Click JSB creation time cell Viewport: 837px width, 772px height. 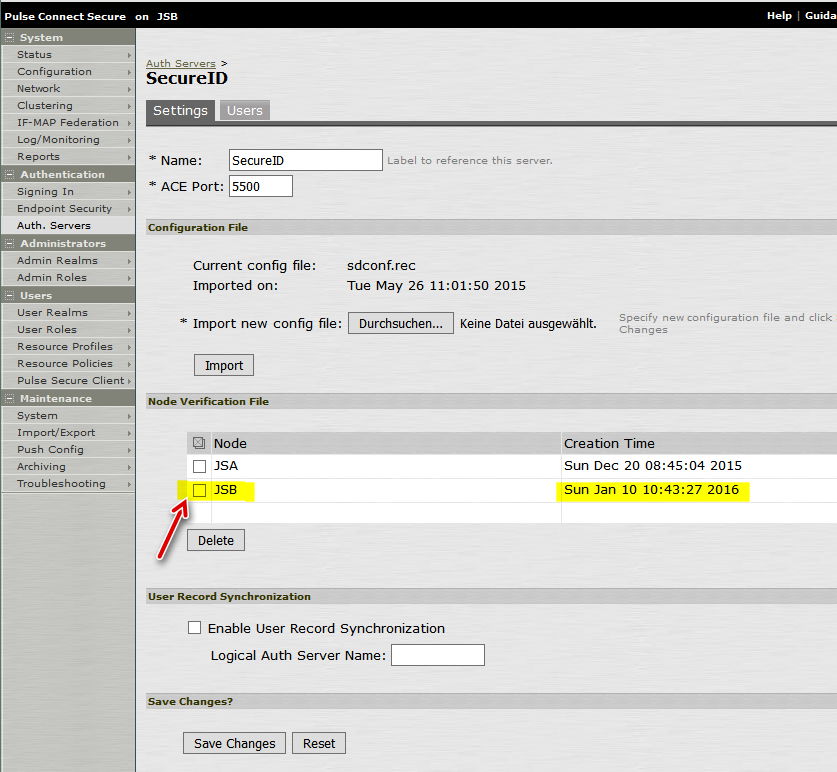coord(651,490)
